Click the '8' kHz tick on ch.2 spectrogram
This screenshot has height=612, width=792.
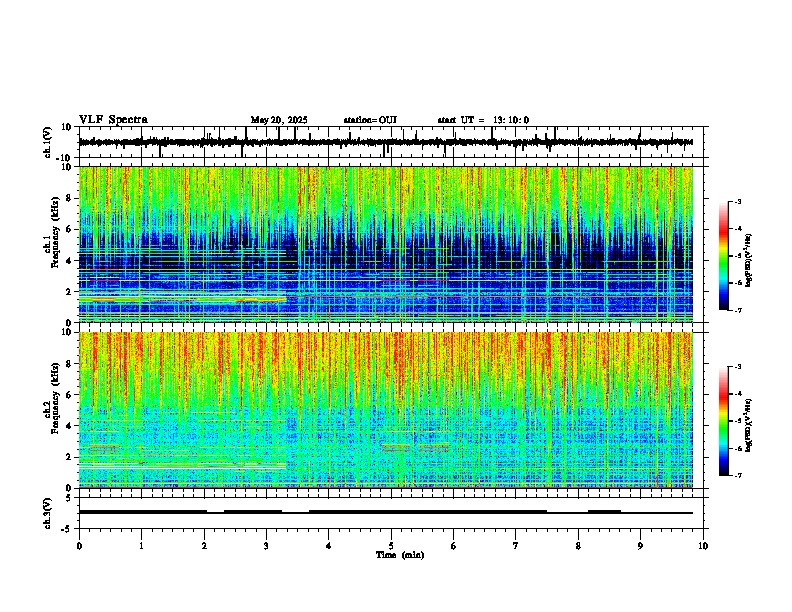(70, 364)
